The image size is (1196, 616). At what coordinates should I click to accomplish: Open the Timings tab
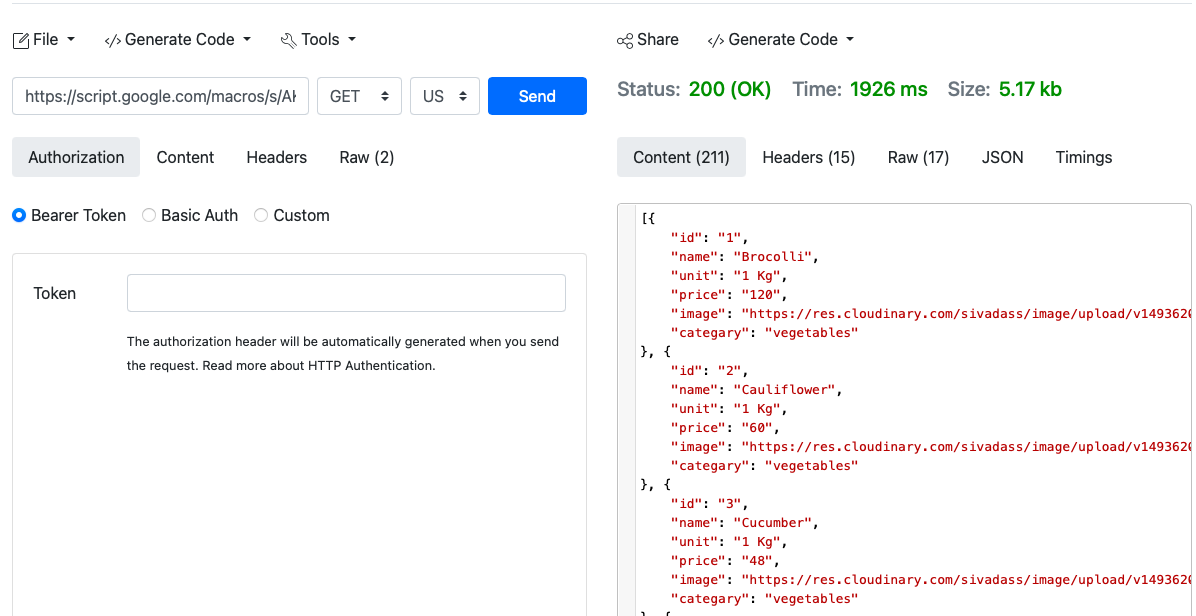[1084, 157]
